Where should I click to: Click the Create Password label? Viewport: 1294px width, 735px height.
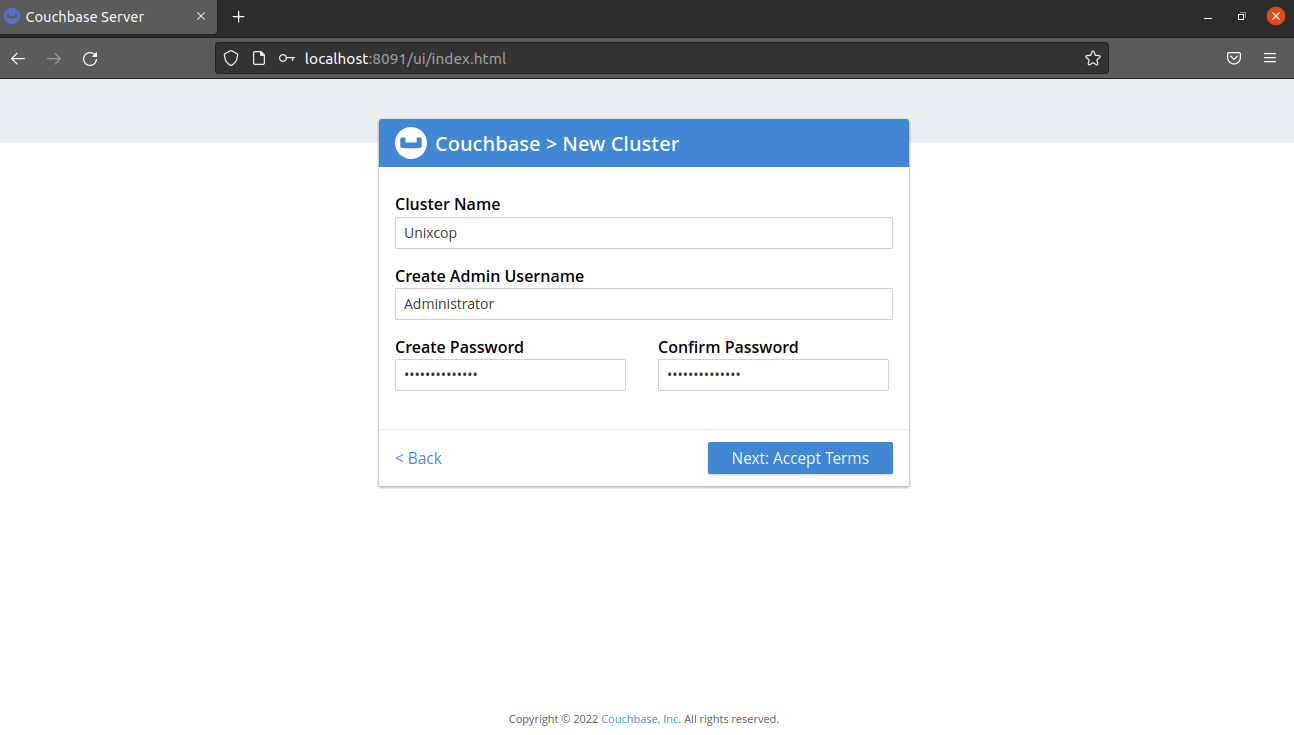click(459, 347)
